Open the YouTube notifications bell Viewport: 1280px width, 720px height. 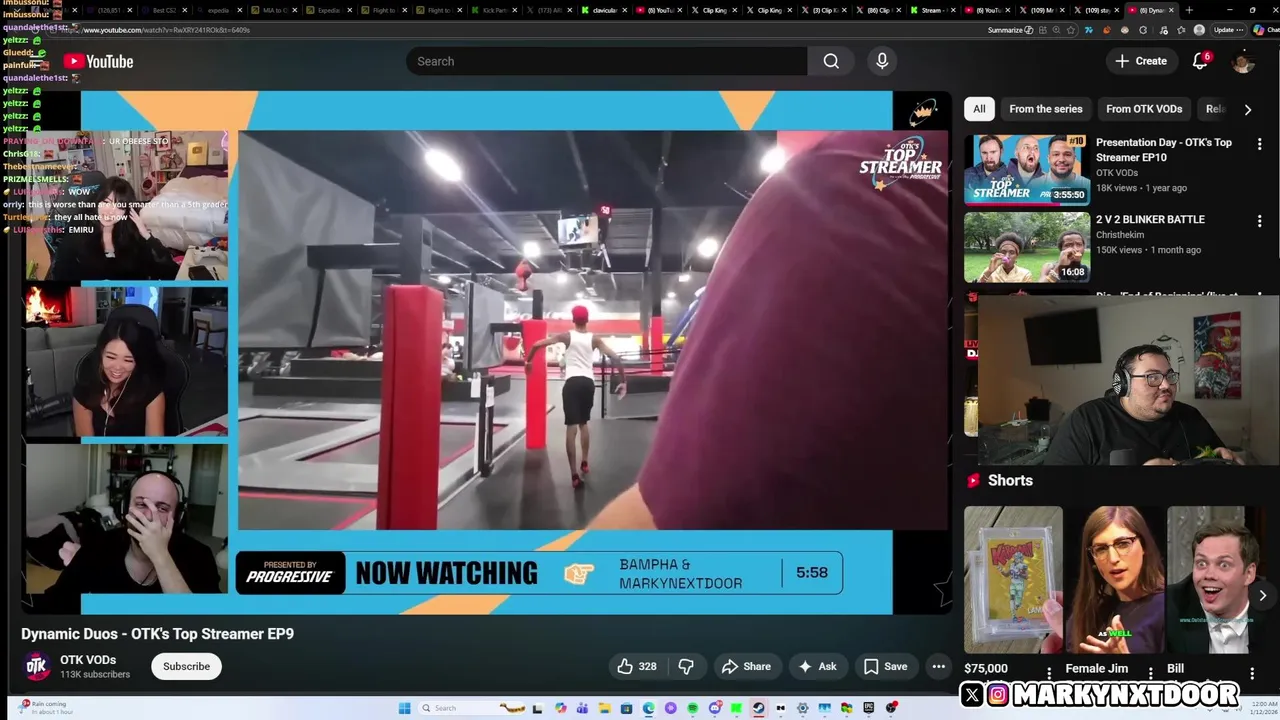(x=1200, y=61)
